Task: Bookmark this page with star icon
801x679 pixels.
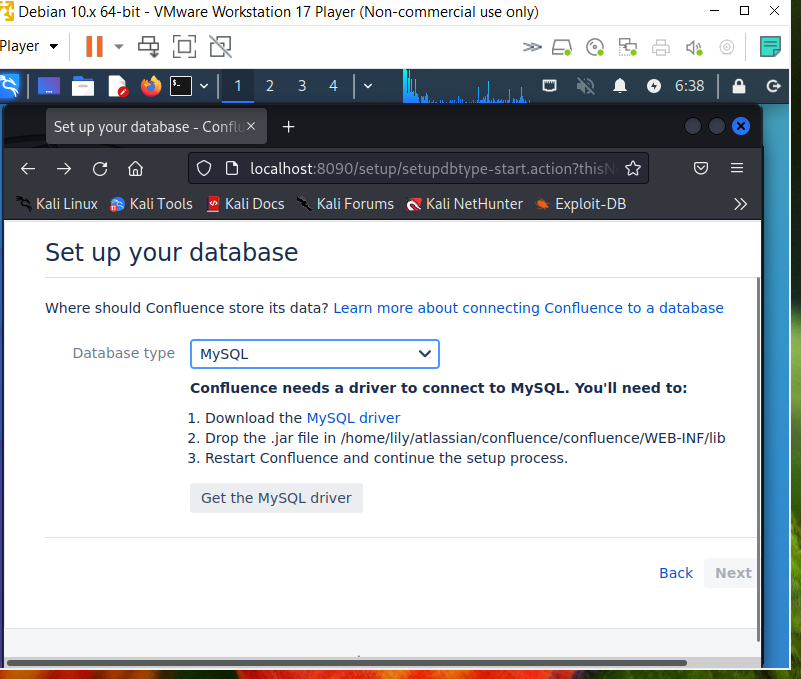Action: (633, 168)
